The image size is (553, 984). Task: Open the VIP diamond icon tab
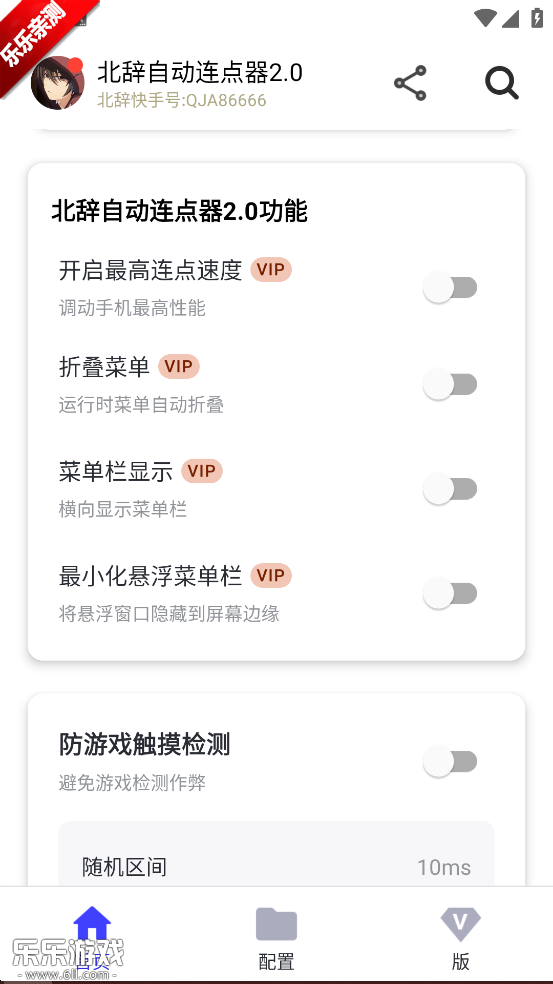(460, 924)
